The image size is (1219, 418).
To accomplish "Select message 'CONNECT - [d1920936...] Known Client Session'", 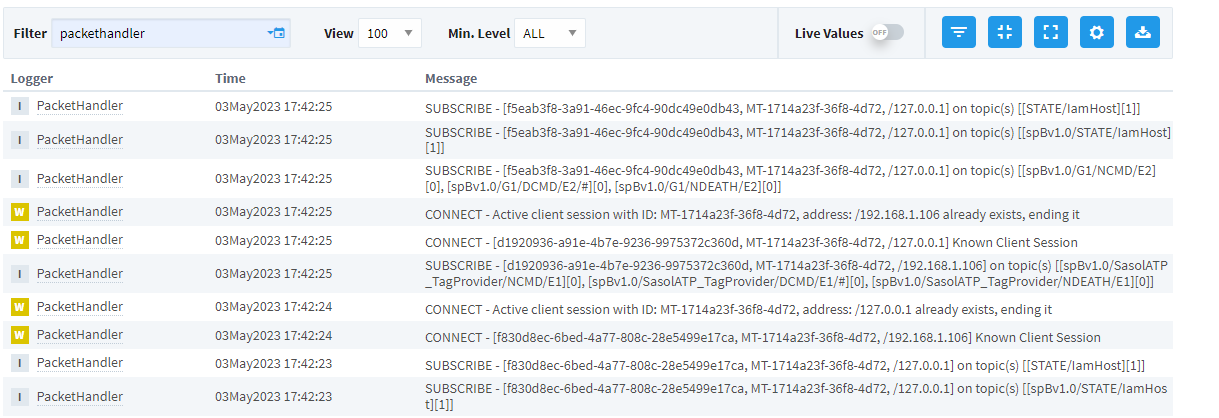I will 751,242.
